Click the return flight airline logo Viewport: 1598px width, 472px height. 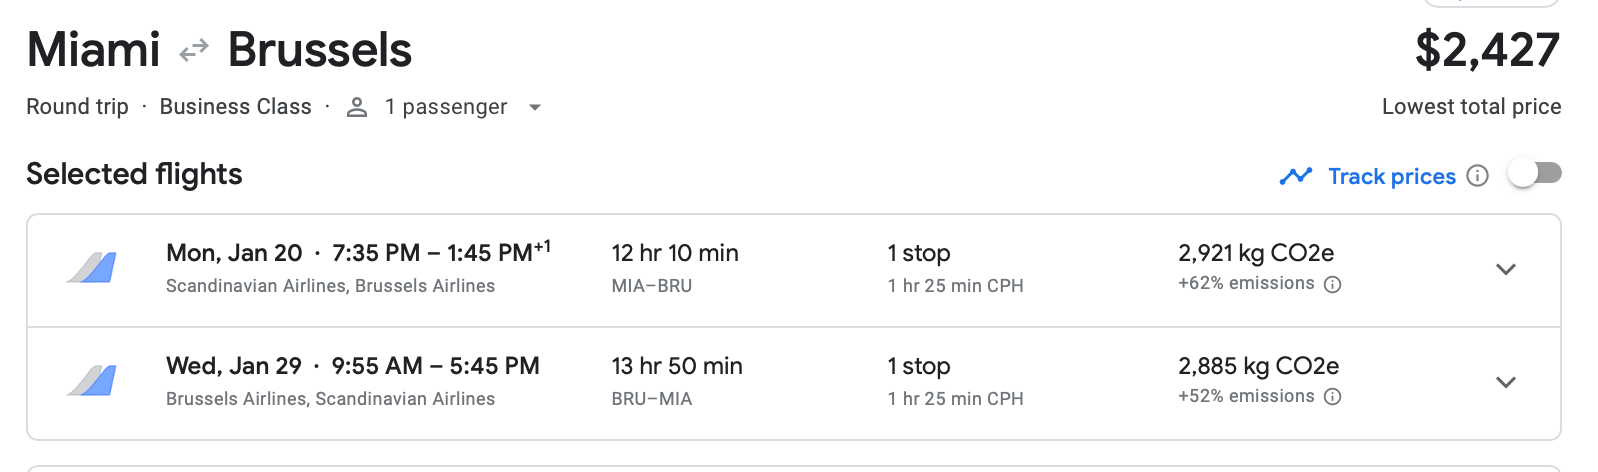pyautogui.click(x=92, y=381)
